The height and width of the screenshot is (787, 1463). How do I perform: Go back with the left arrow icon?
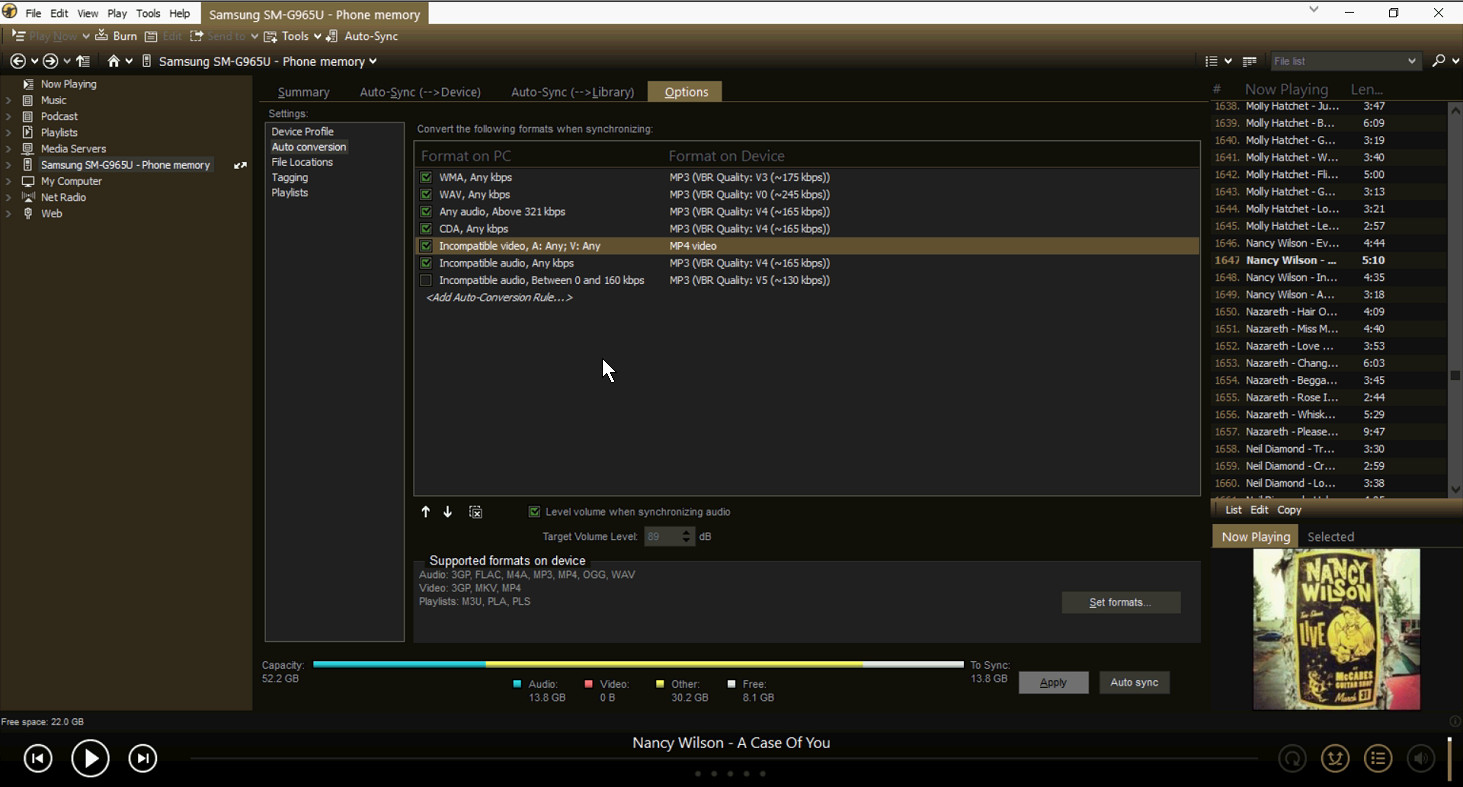18,61
